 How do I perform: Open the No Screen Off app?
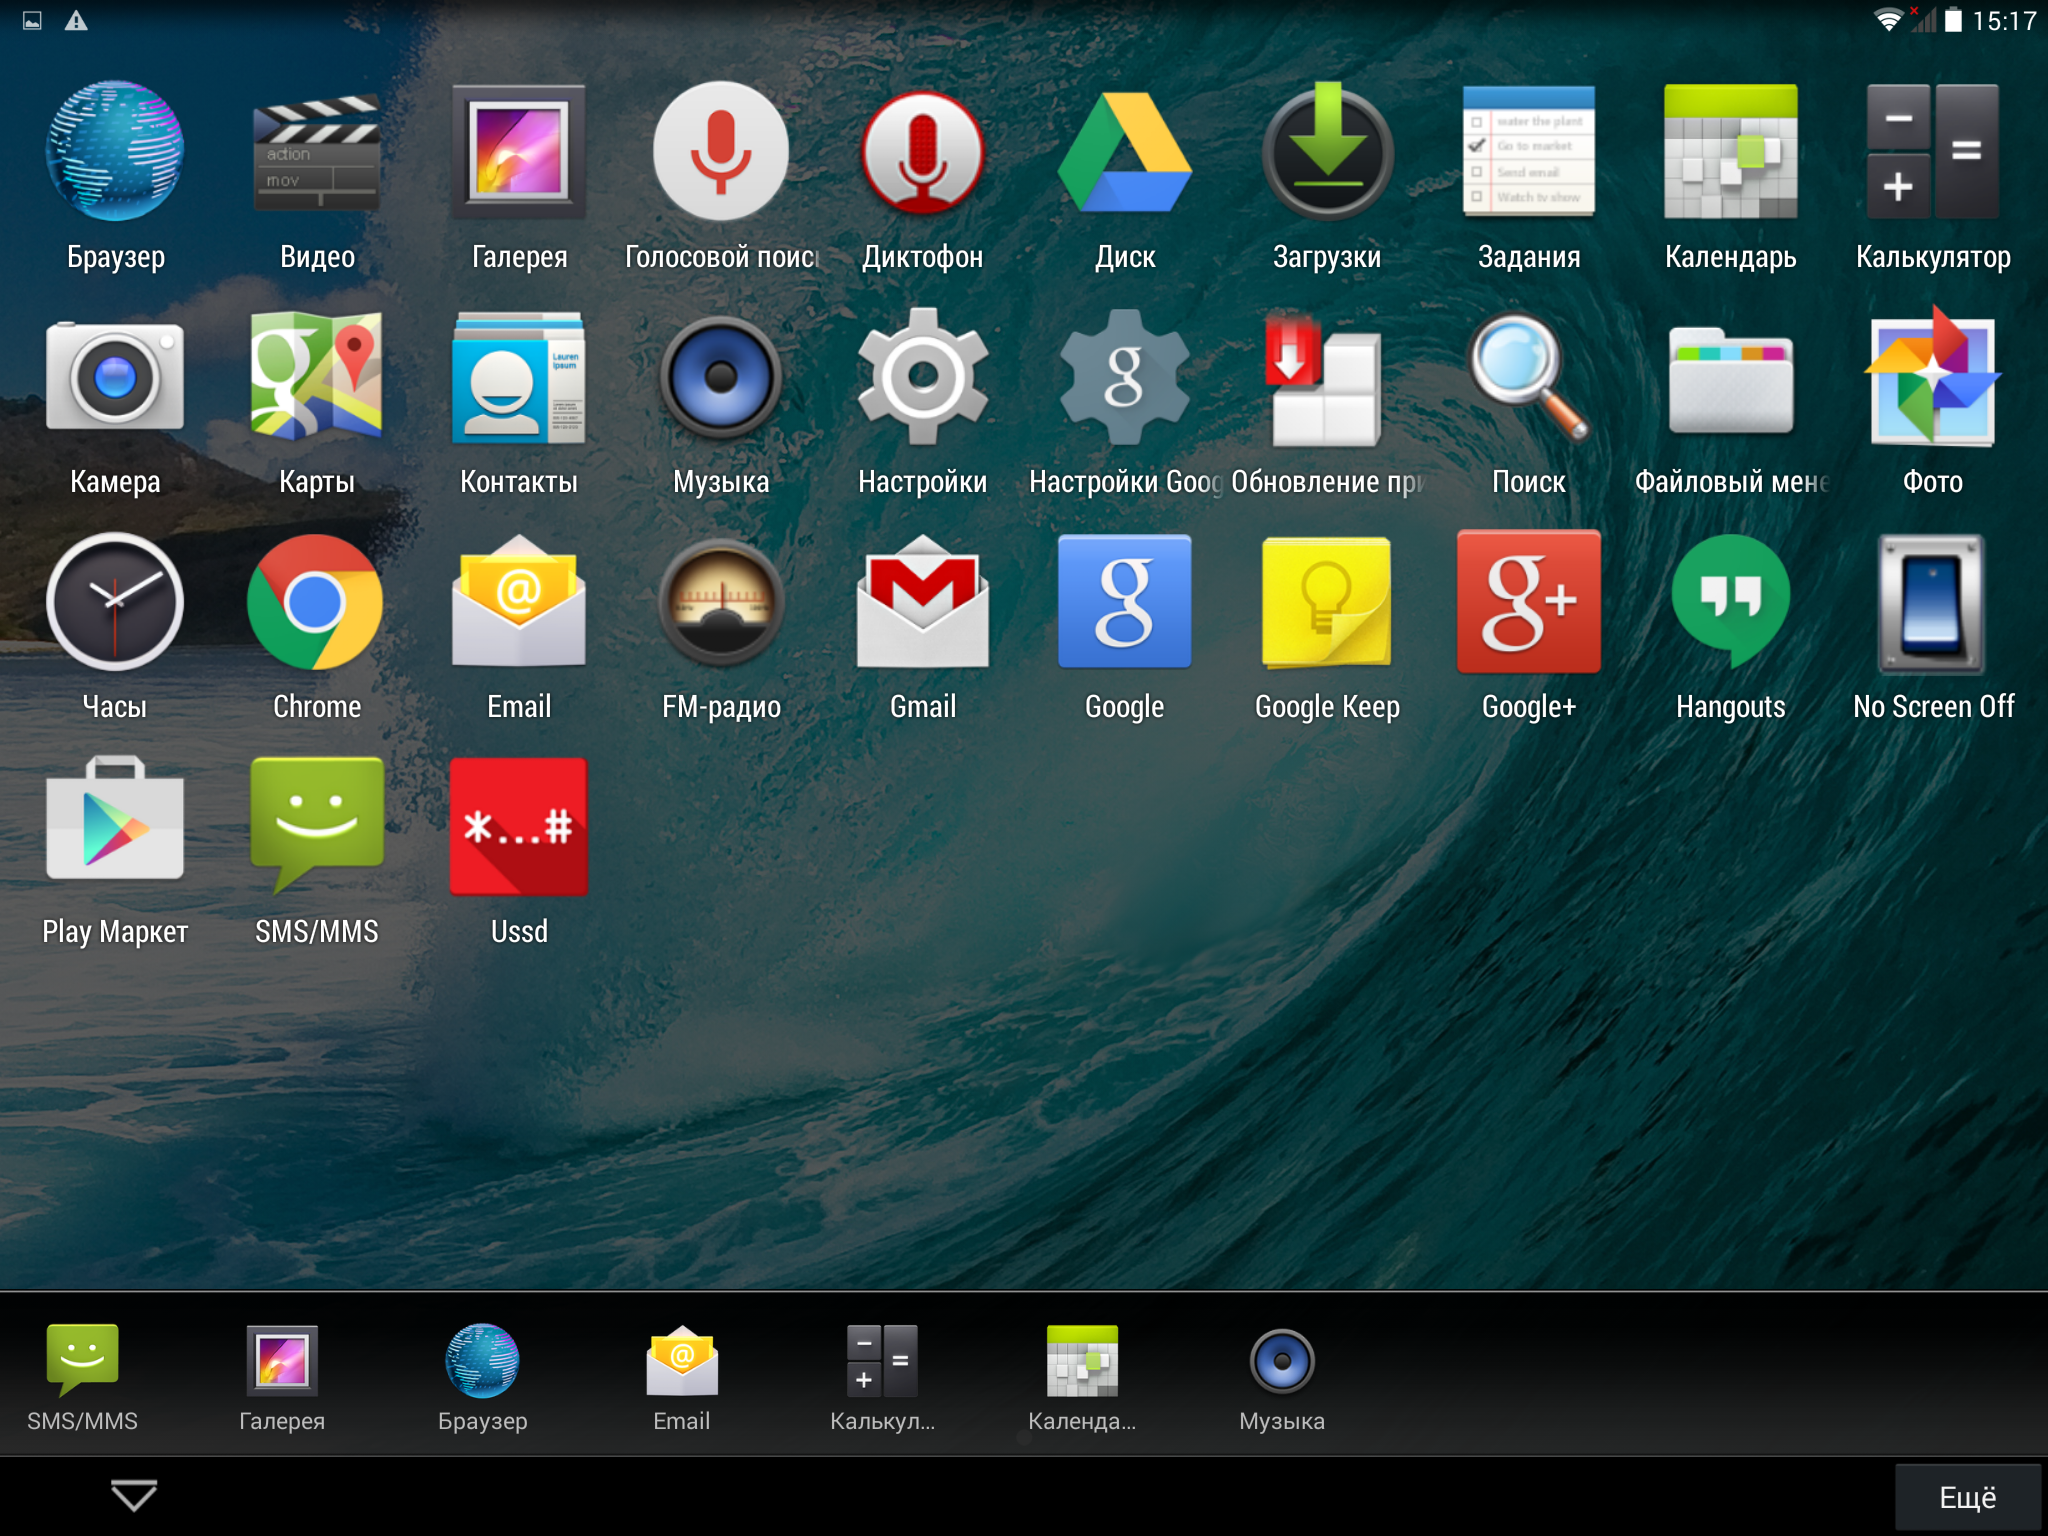[1933, 627]
